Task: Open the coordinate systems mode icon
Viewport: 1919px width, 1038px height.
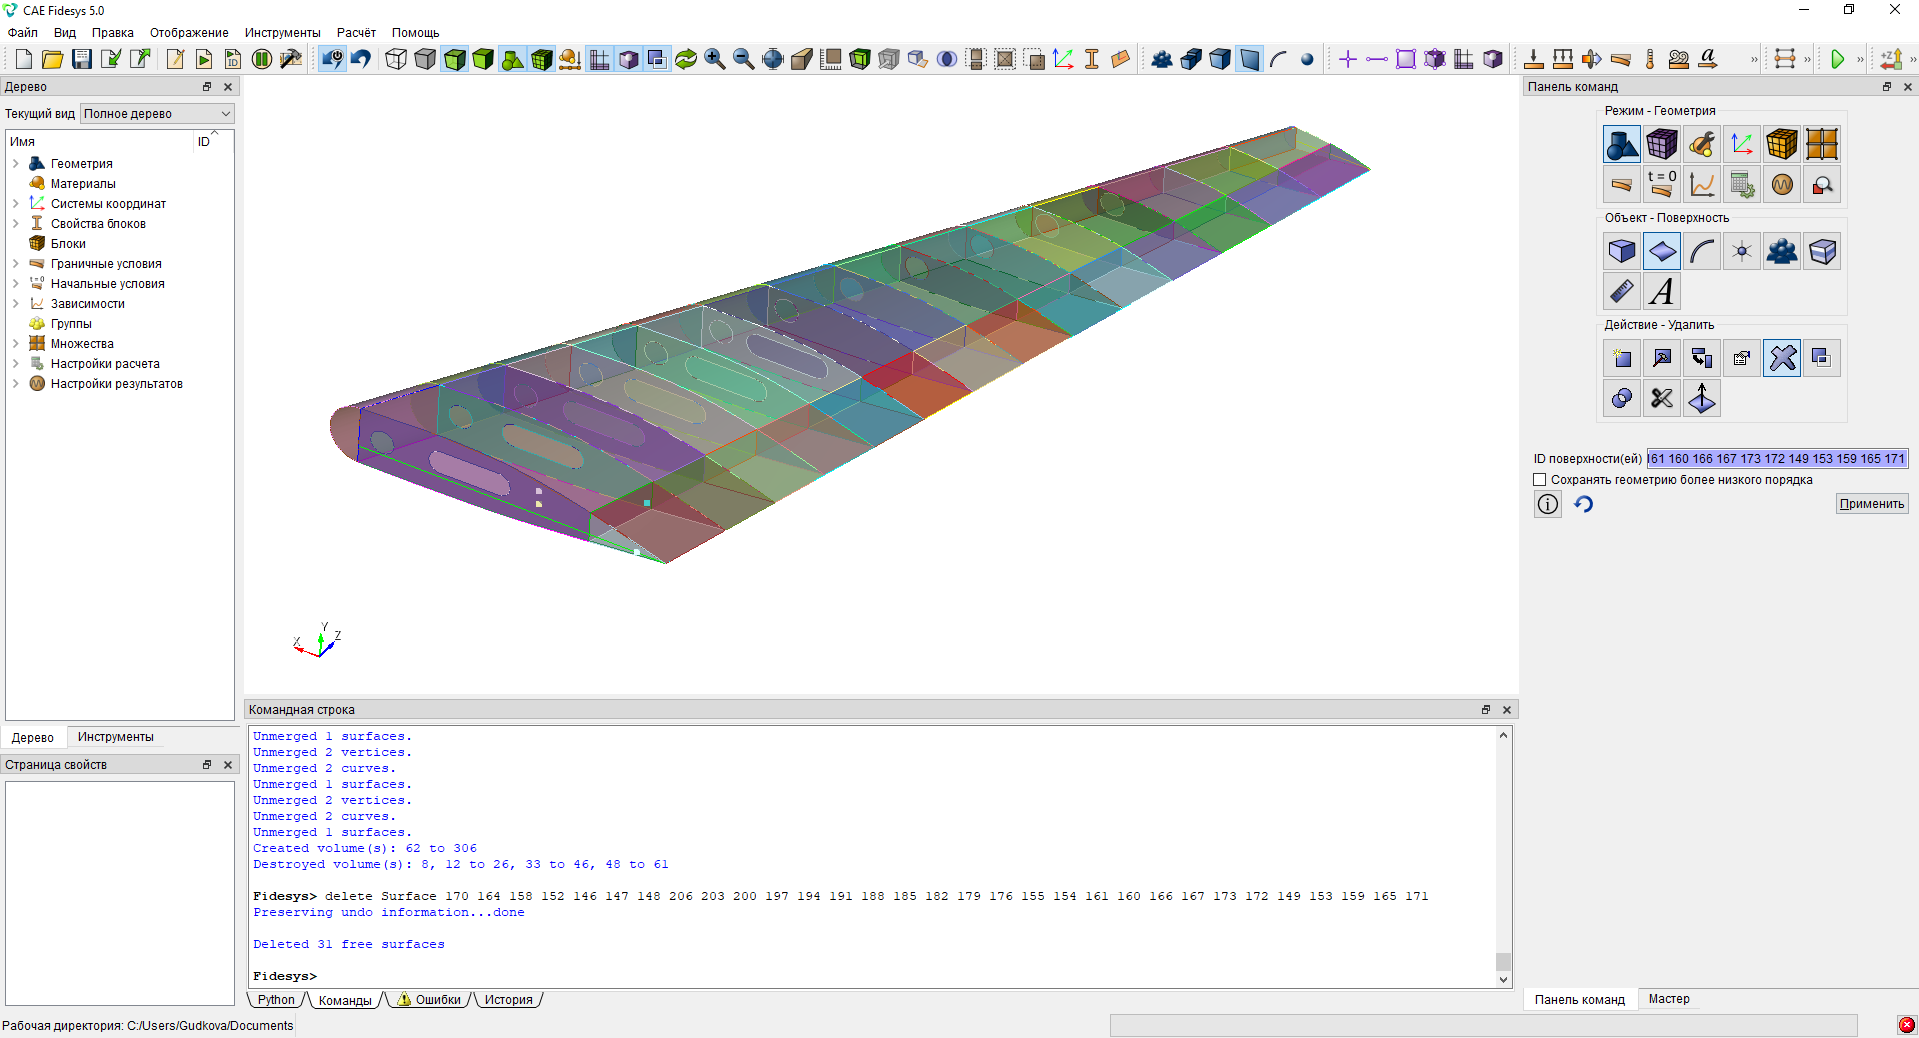Action: (x=1742, y=144)
